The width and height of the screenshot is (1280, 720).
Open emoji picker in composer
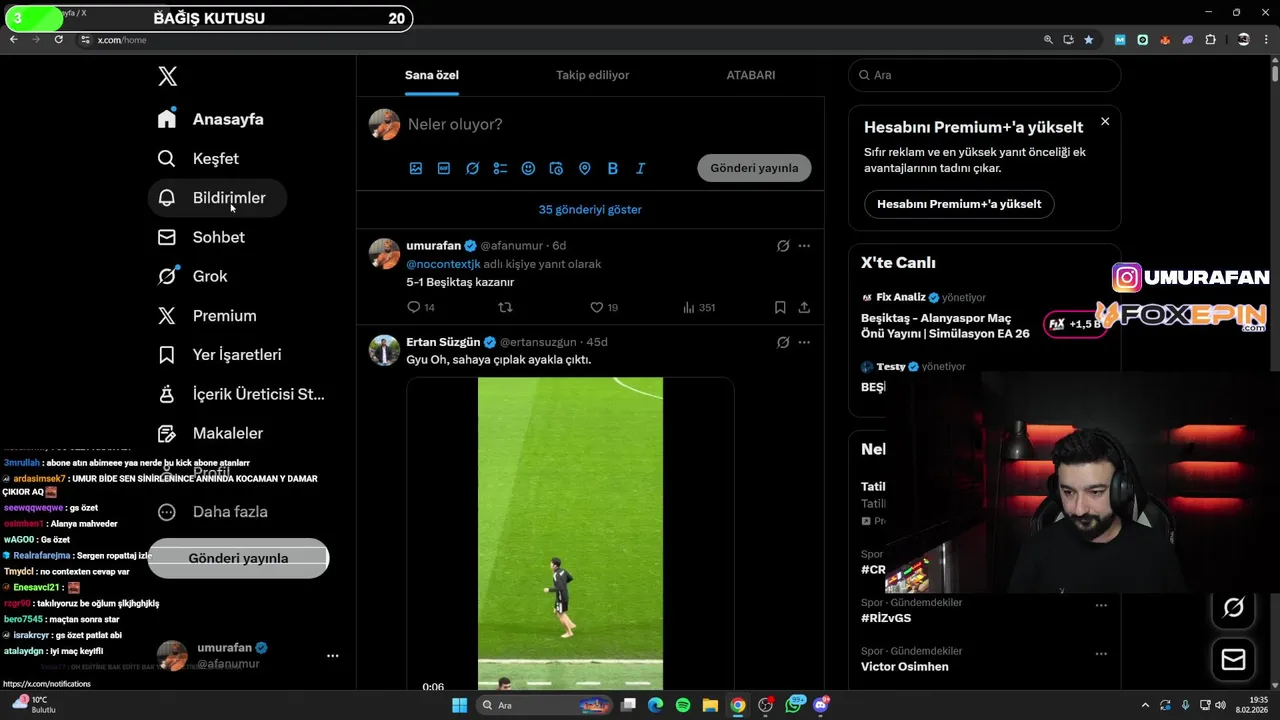(528, 168)
